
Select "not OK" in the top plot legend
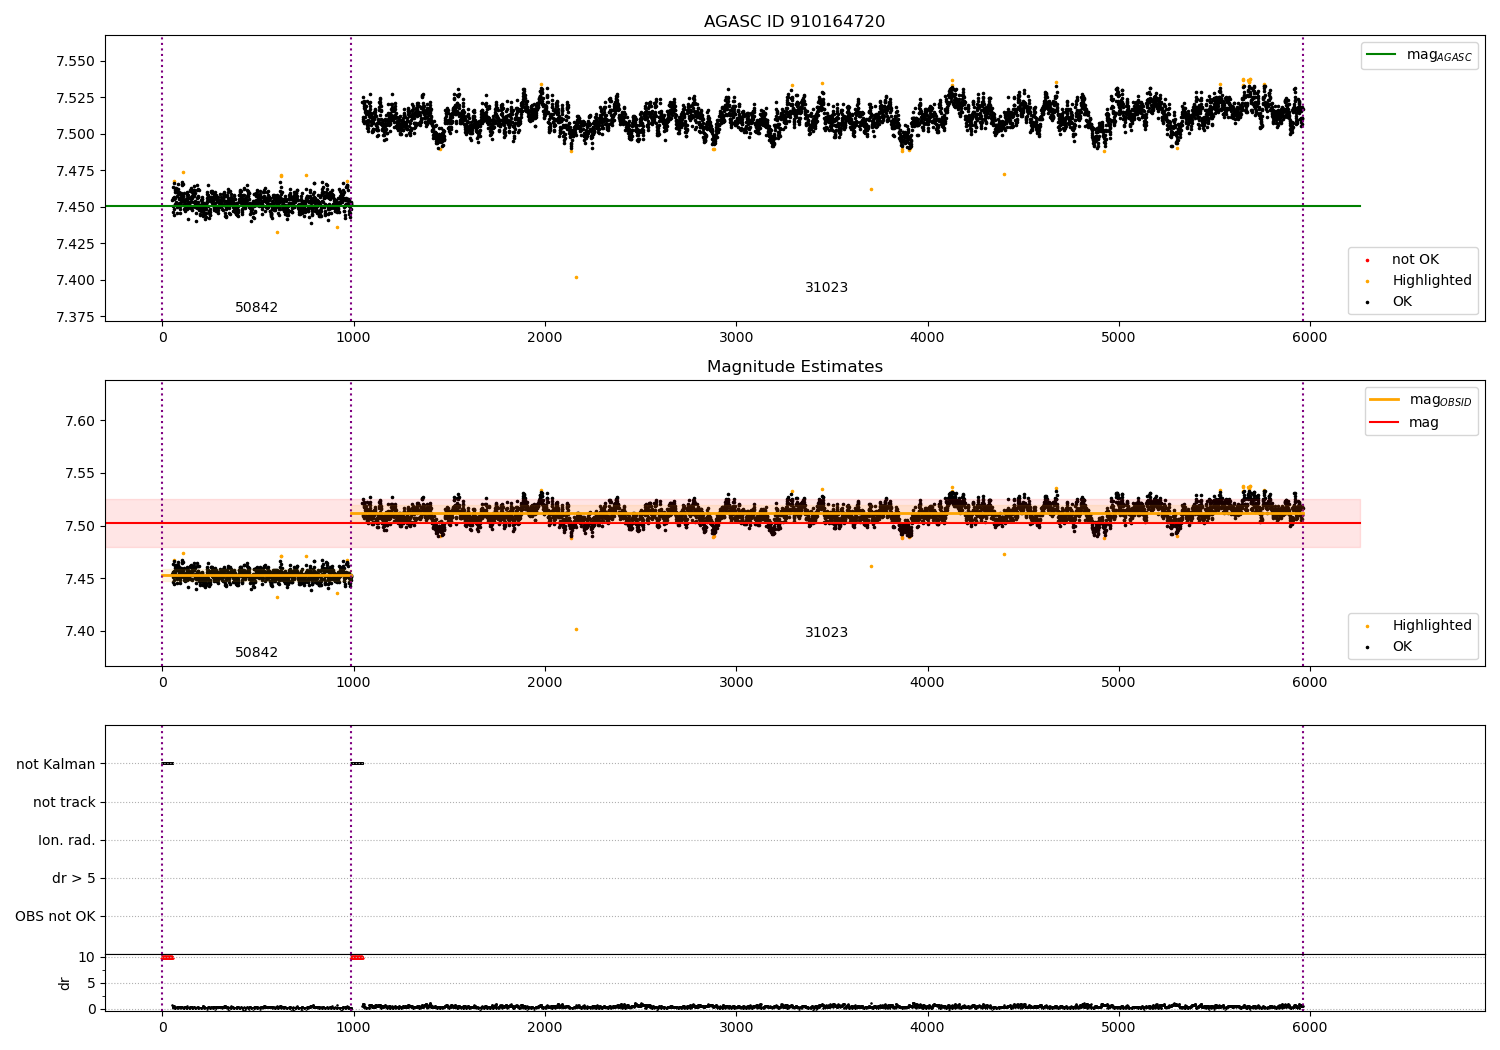click(1415, 260)
